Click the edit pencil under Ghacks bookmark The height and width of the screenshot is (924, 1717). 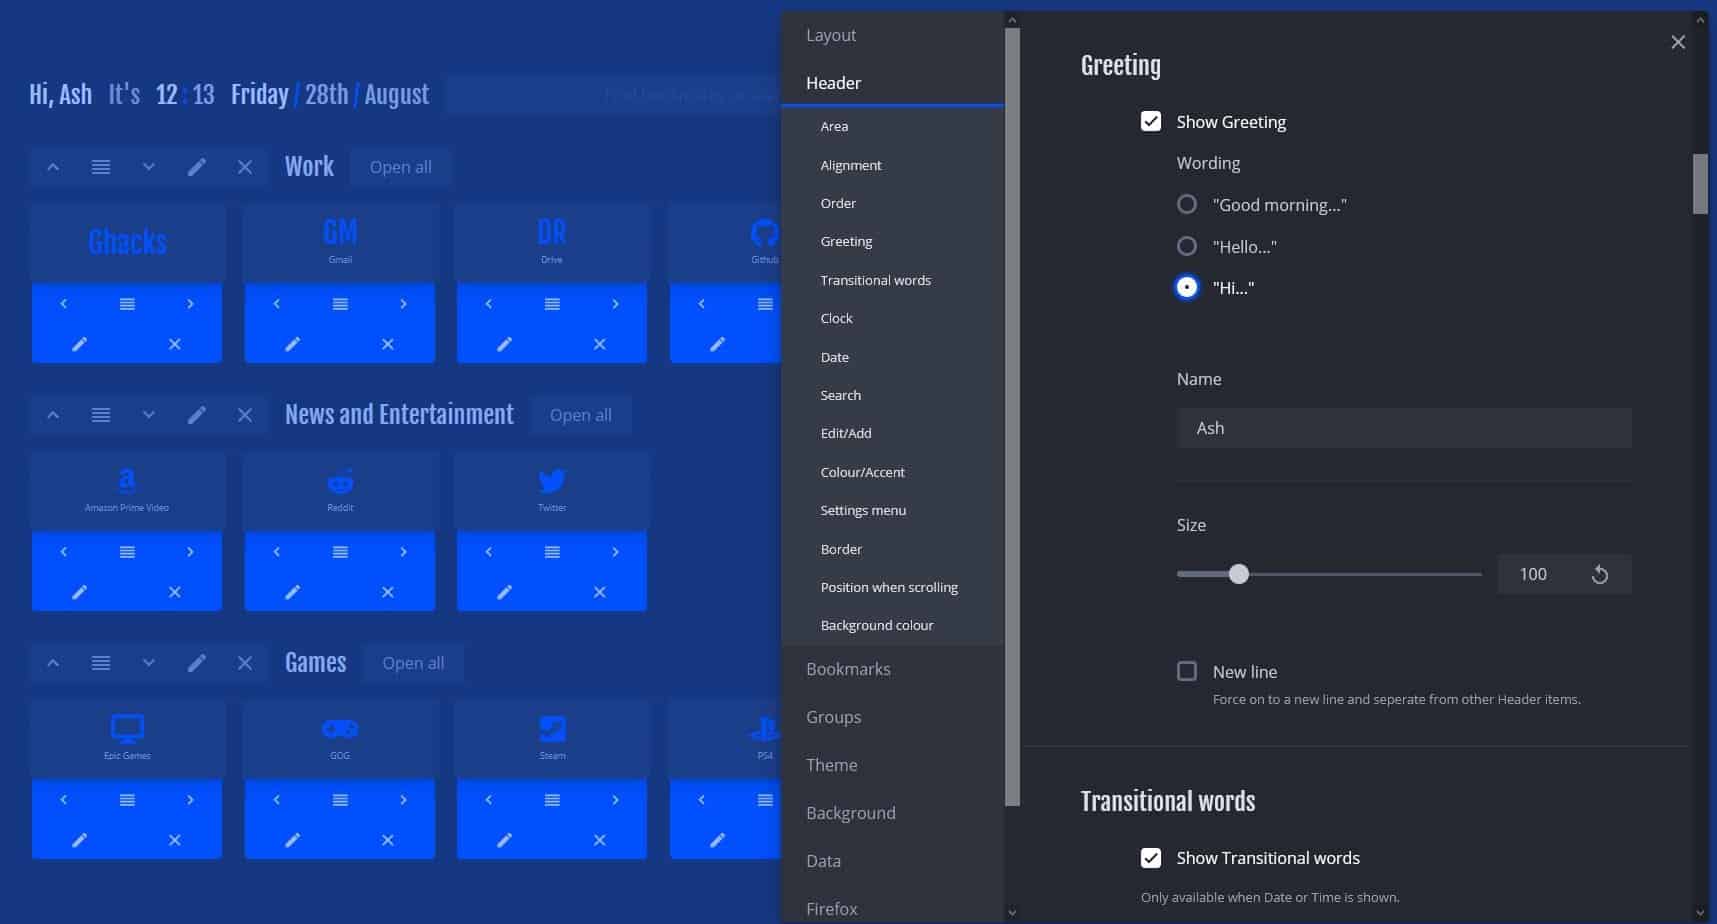80,344
